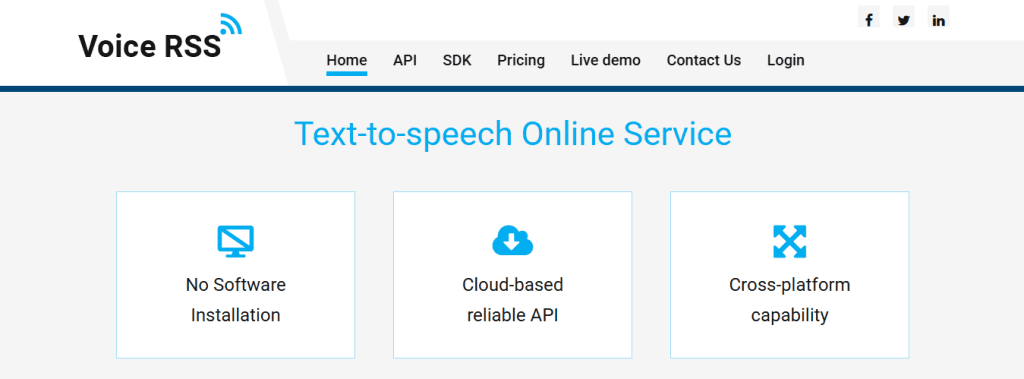The width and height of the screenshot is (1024, 379).
Task: Open the Pricing page
Action: click(x=521, y=60)
